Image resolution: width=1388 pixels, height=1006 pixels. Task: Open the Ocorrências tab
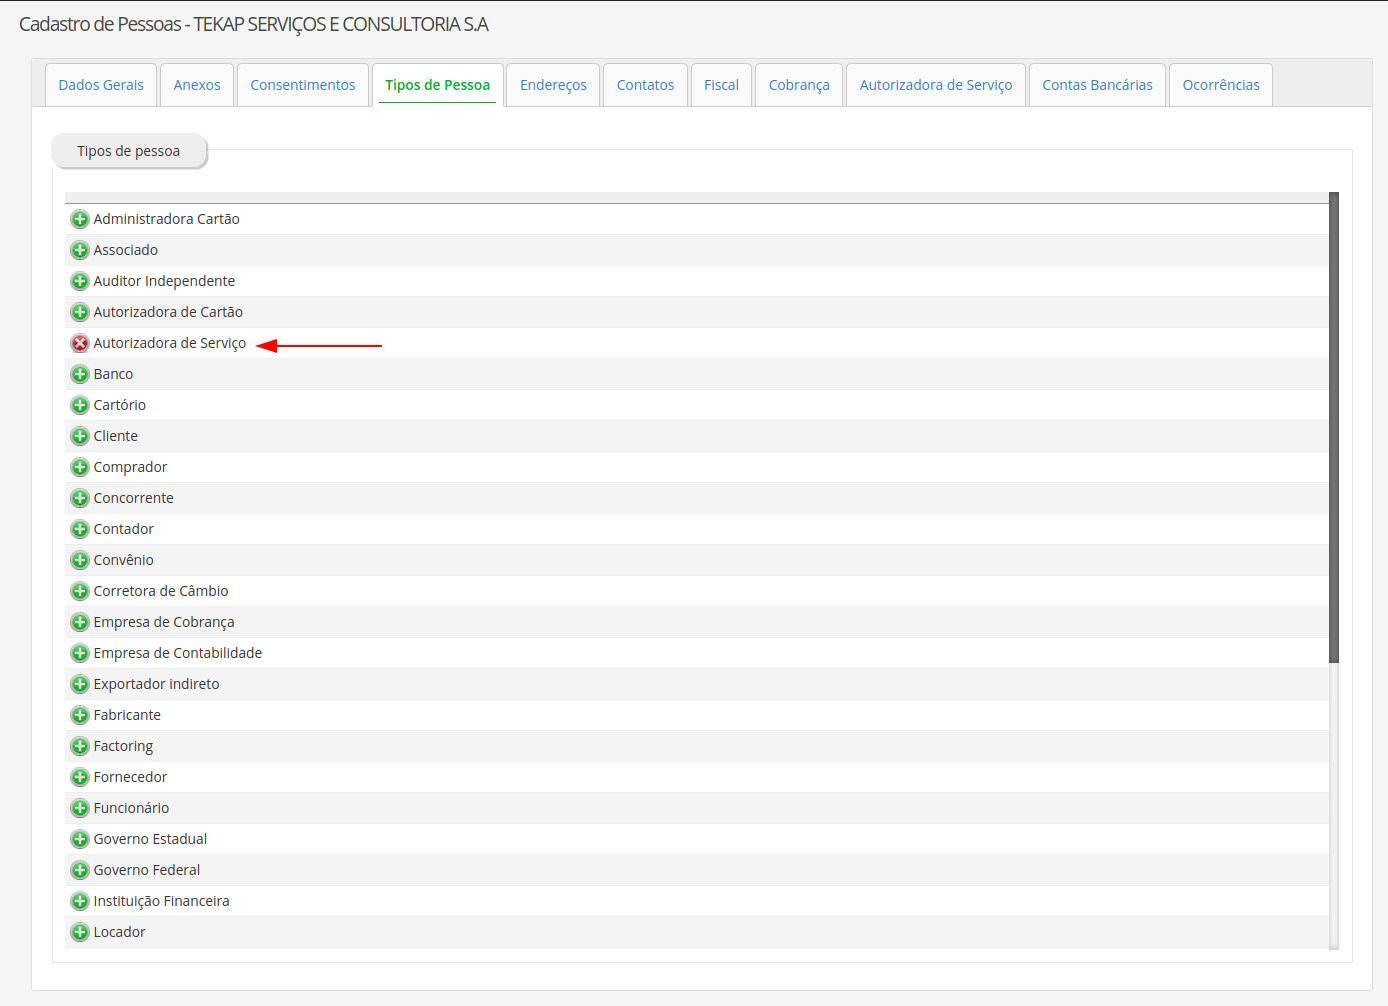pos(1220,85)
